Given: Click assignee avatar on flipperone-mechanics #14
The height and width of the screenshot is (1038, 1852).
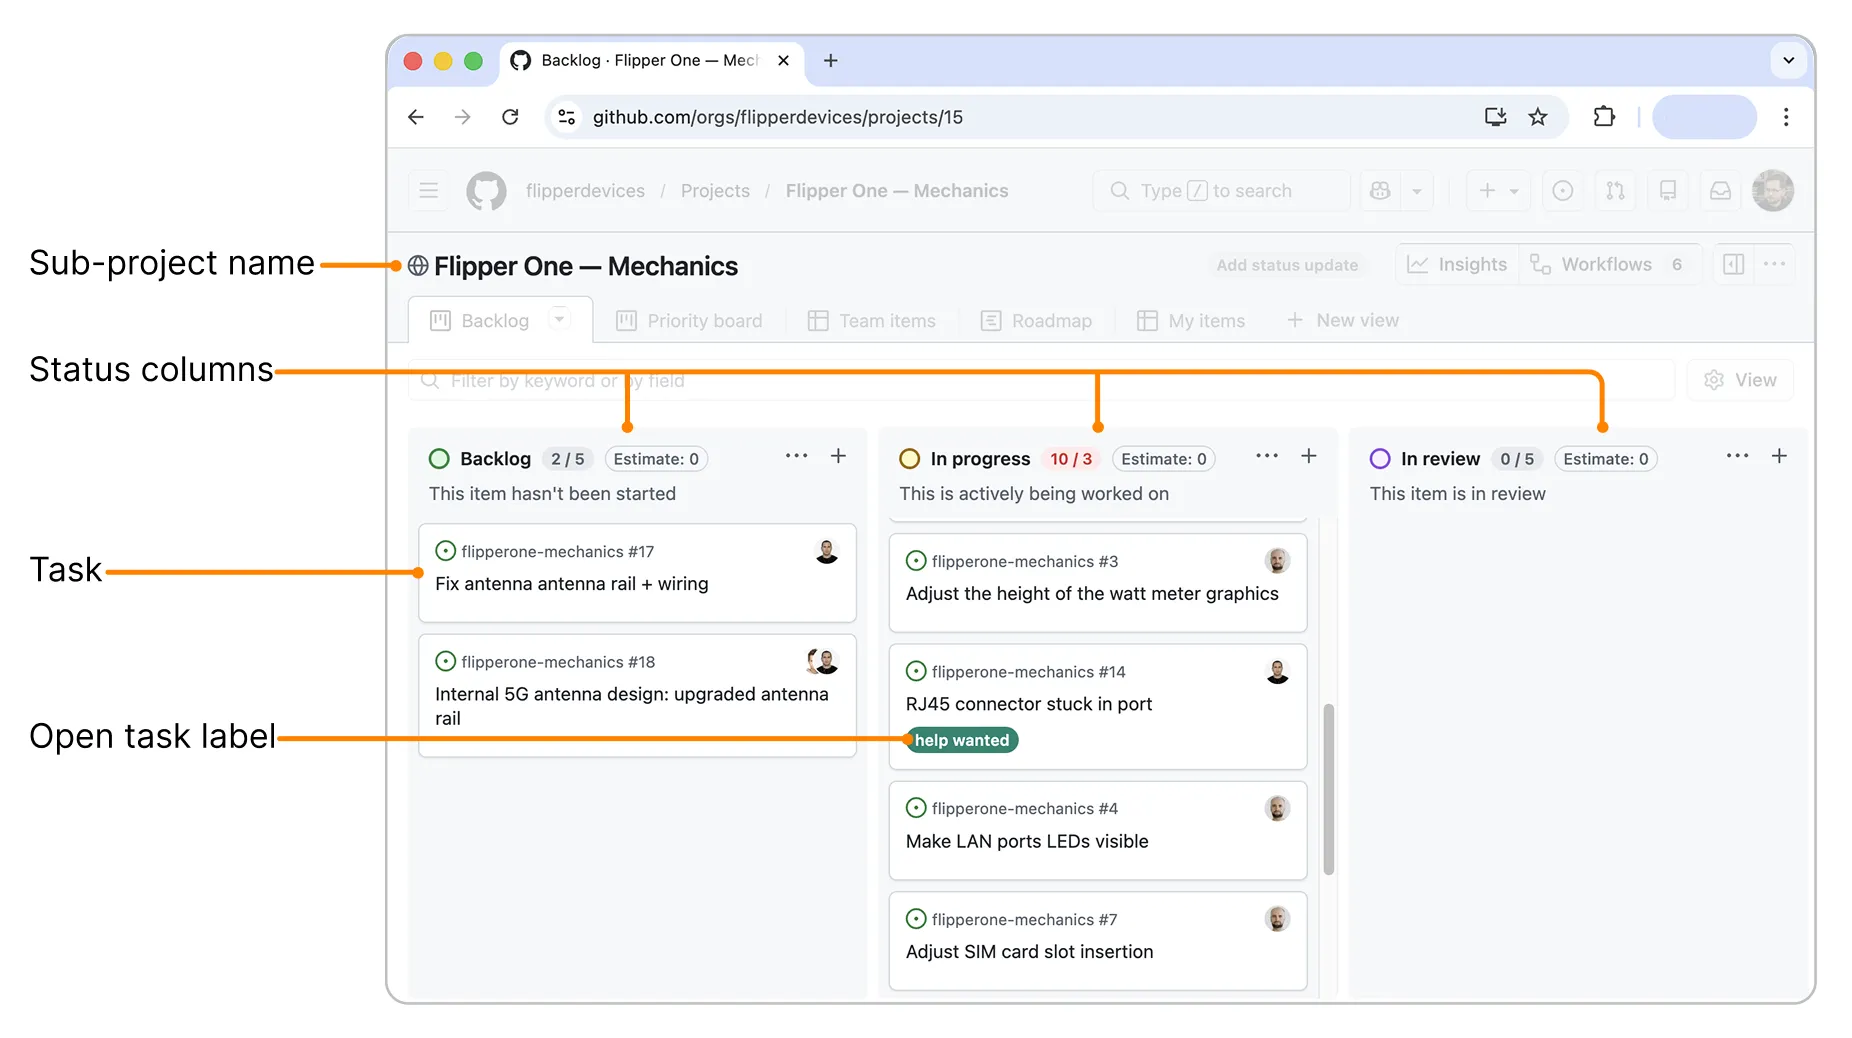Looking at the screenshot, I should (x=1277, y=671).
